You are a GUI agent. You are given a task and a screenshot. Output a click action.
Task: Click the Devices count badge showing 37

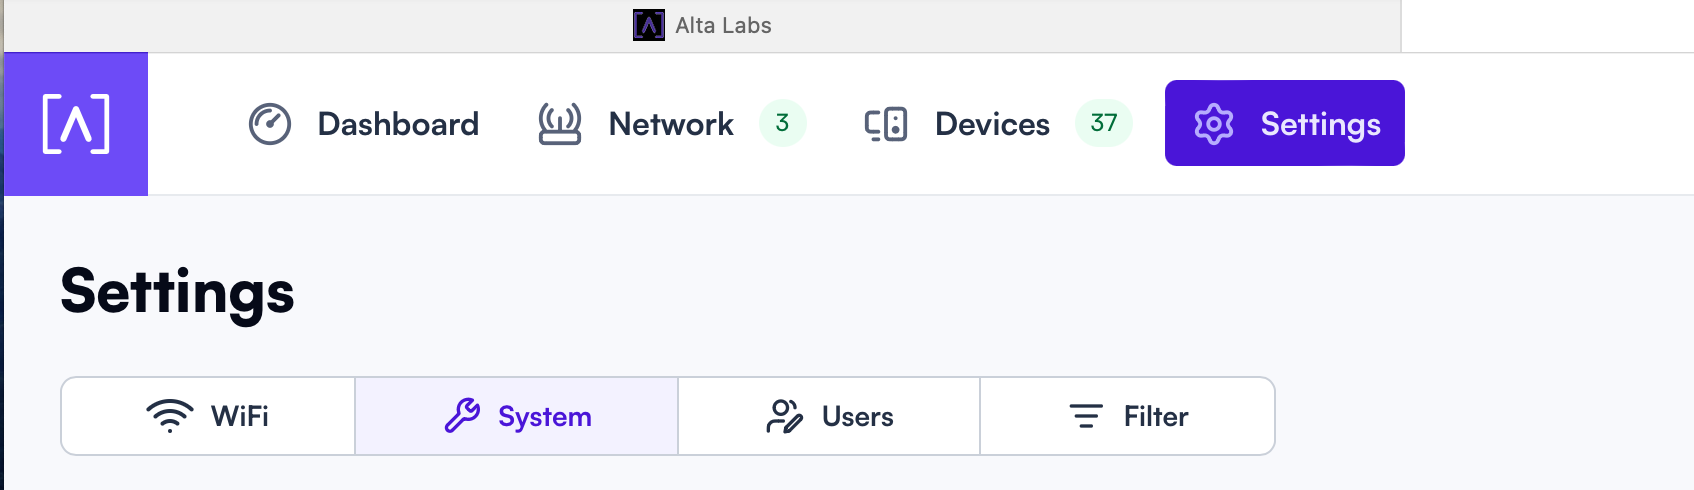click(1104, 123)
